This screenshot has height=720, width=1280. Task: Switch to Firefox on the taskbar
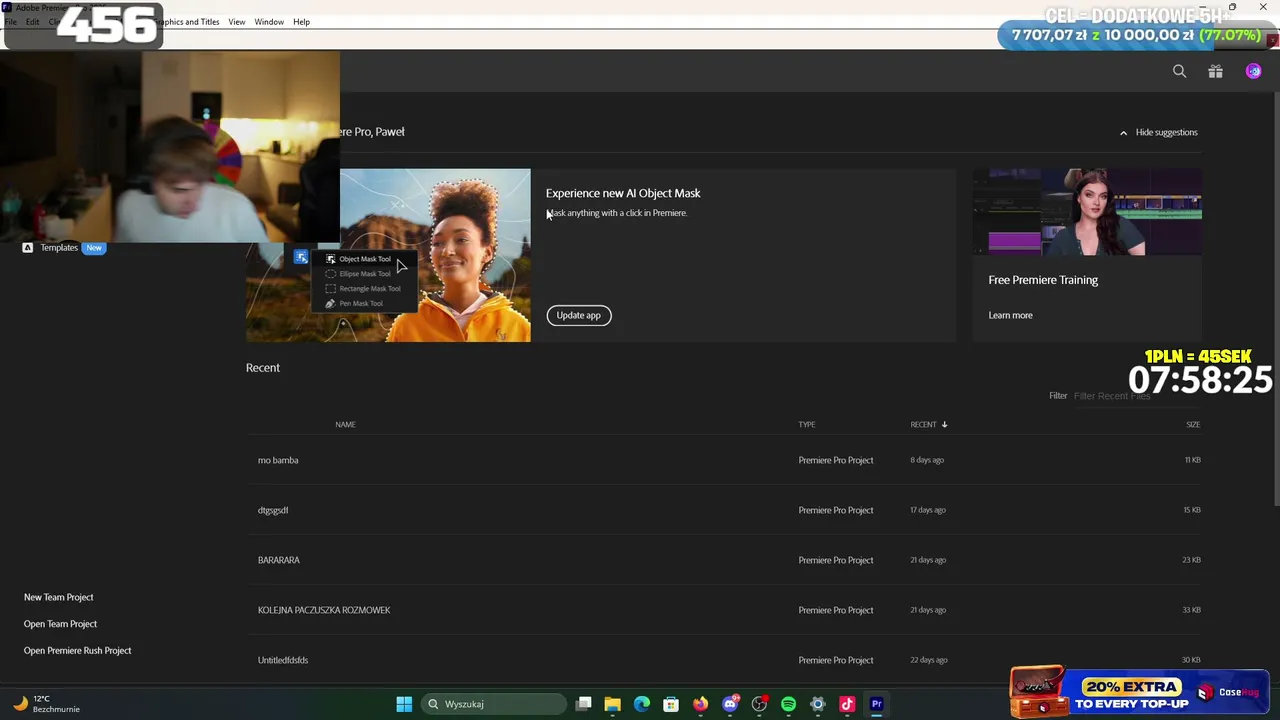[x=701, y=704]
